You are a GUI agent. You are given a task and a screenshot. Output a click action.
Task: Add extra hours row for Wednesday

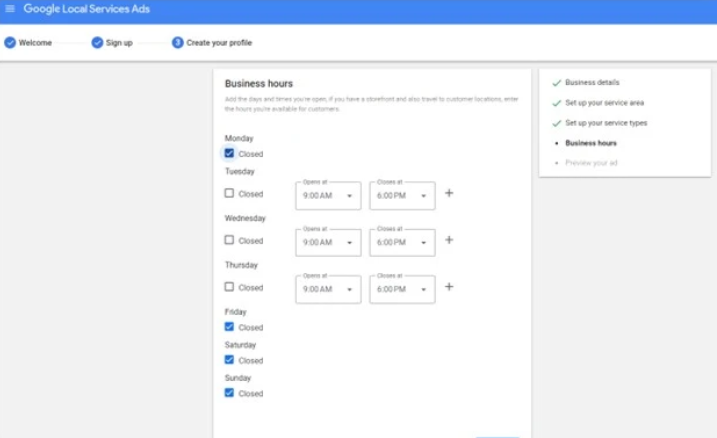point(449,240)
